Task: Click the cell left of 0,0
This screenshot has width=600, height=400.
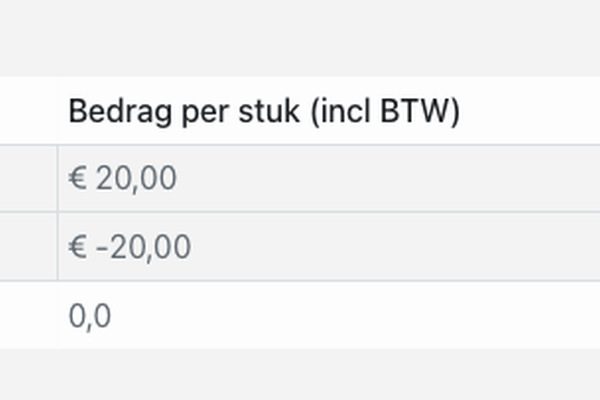Action: (x=28, y=316)
